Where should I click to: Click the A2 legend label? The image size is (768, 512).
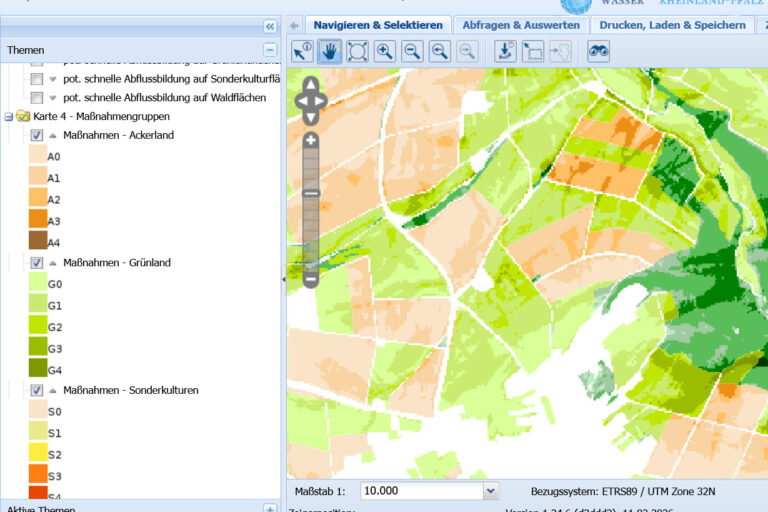coord(54,200)
